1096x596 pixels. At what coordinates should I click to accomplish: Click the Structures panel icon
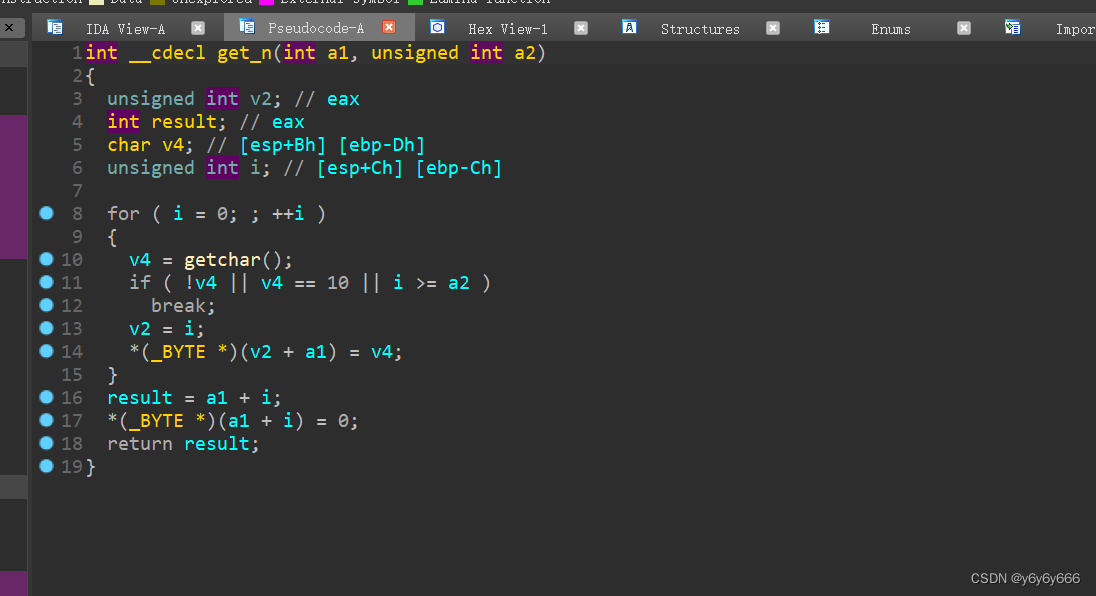629,27
